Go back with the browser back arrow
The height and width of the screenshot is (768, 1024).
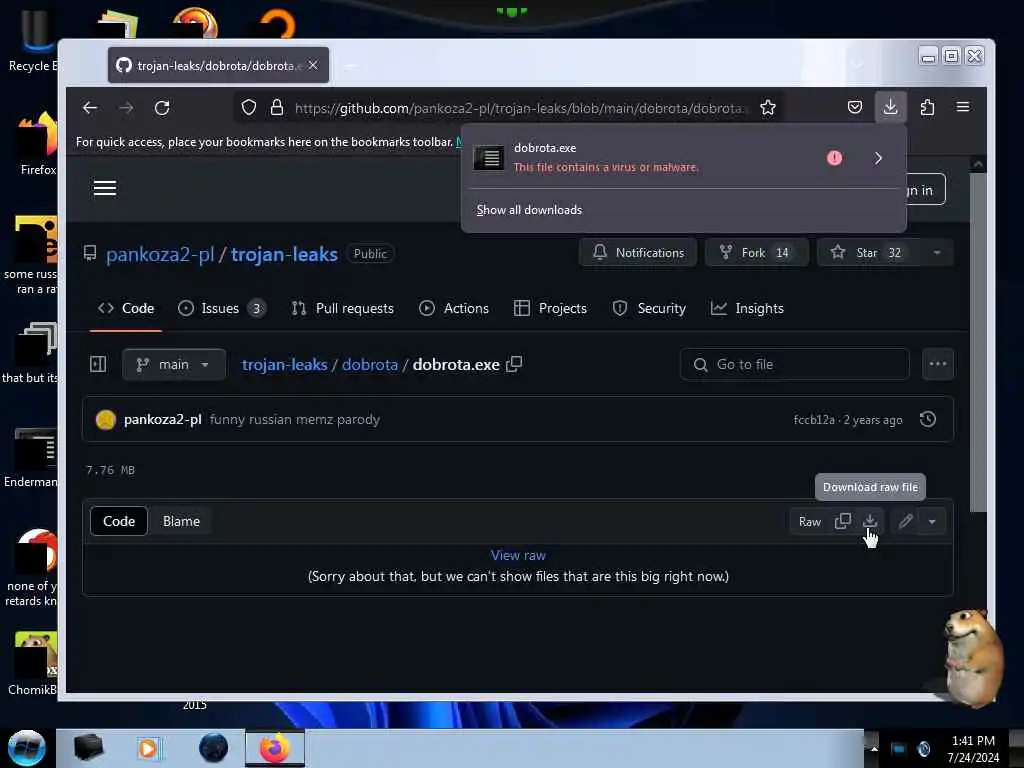click(x=90, y=108)
